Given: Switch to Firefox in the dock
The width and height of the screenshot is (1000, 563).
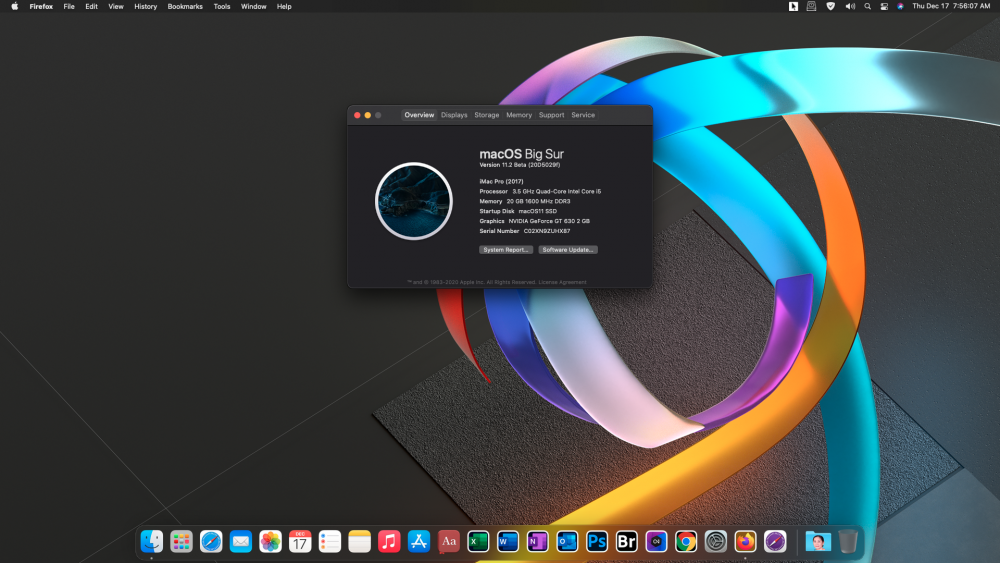Looking at the screenshot, I should tap(745, 541).
